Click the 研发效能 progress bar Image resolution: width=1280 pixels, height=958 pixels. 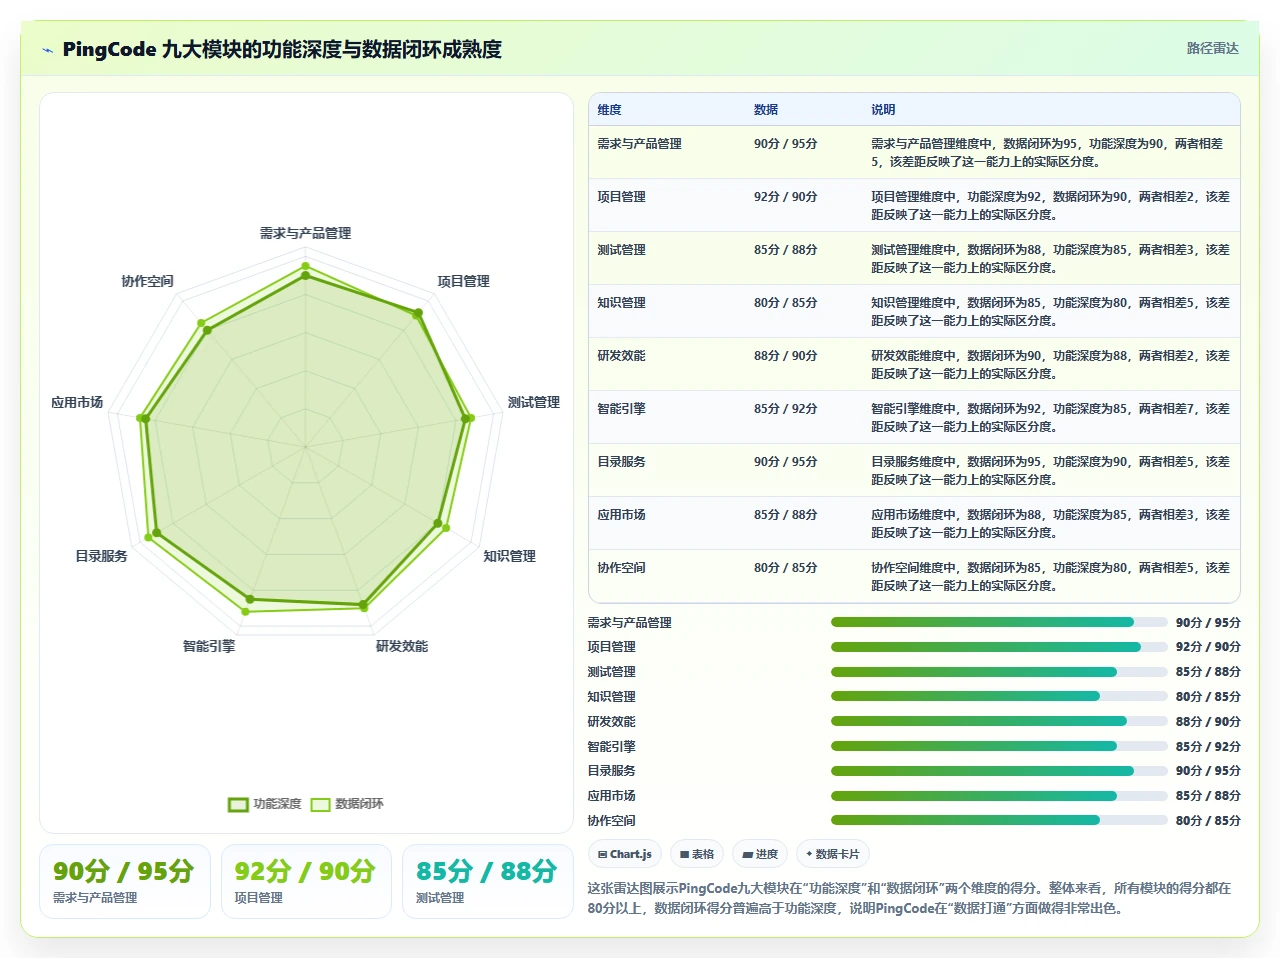pyautogui.click(x=999, y=721)
